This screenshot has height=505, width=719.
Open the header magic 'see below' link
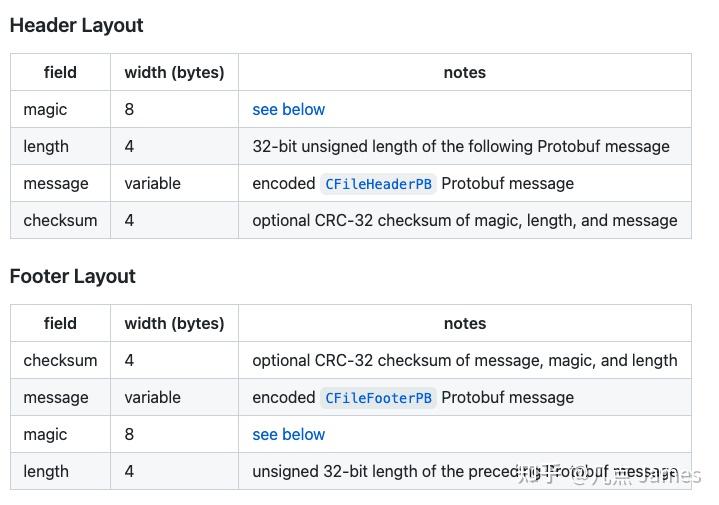point(288,109)
